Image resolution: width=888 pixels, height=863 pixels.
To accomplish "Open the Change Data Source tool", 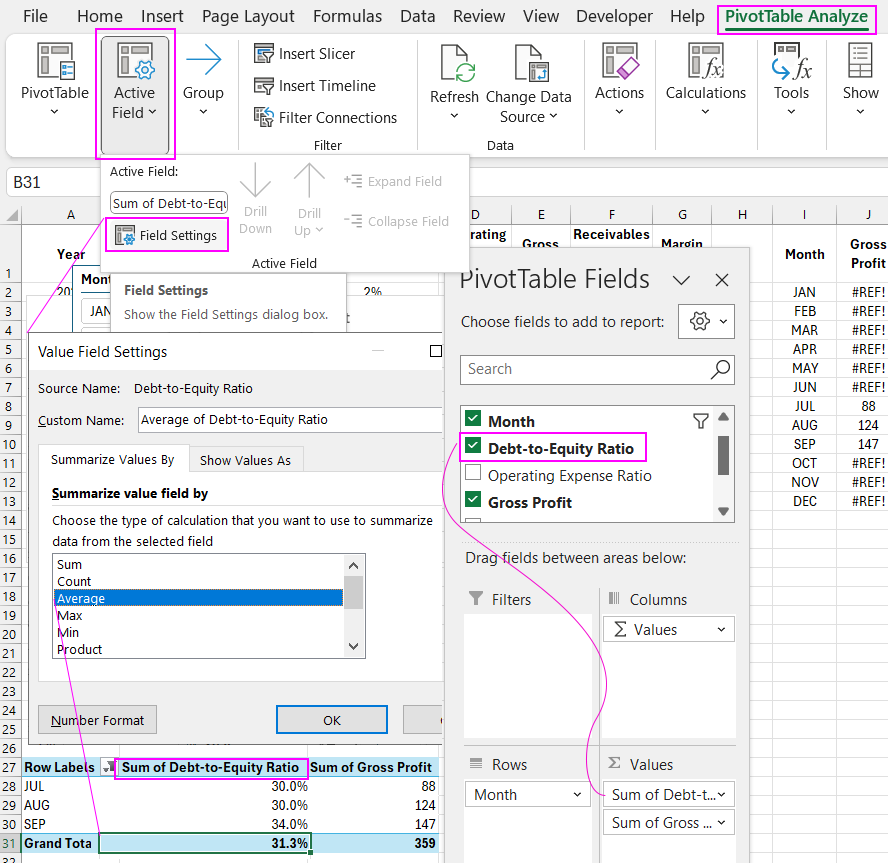I will point(528,66).
